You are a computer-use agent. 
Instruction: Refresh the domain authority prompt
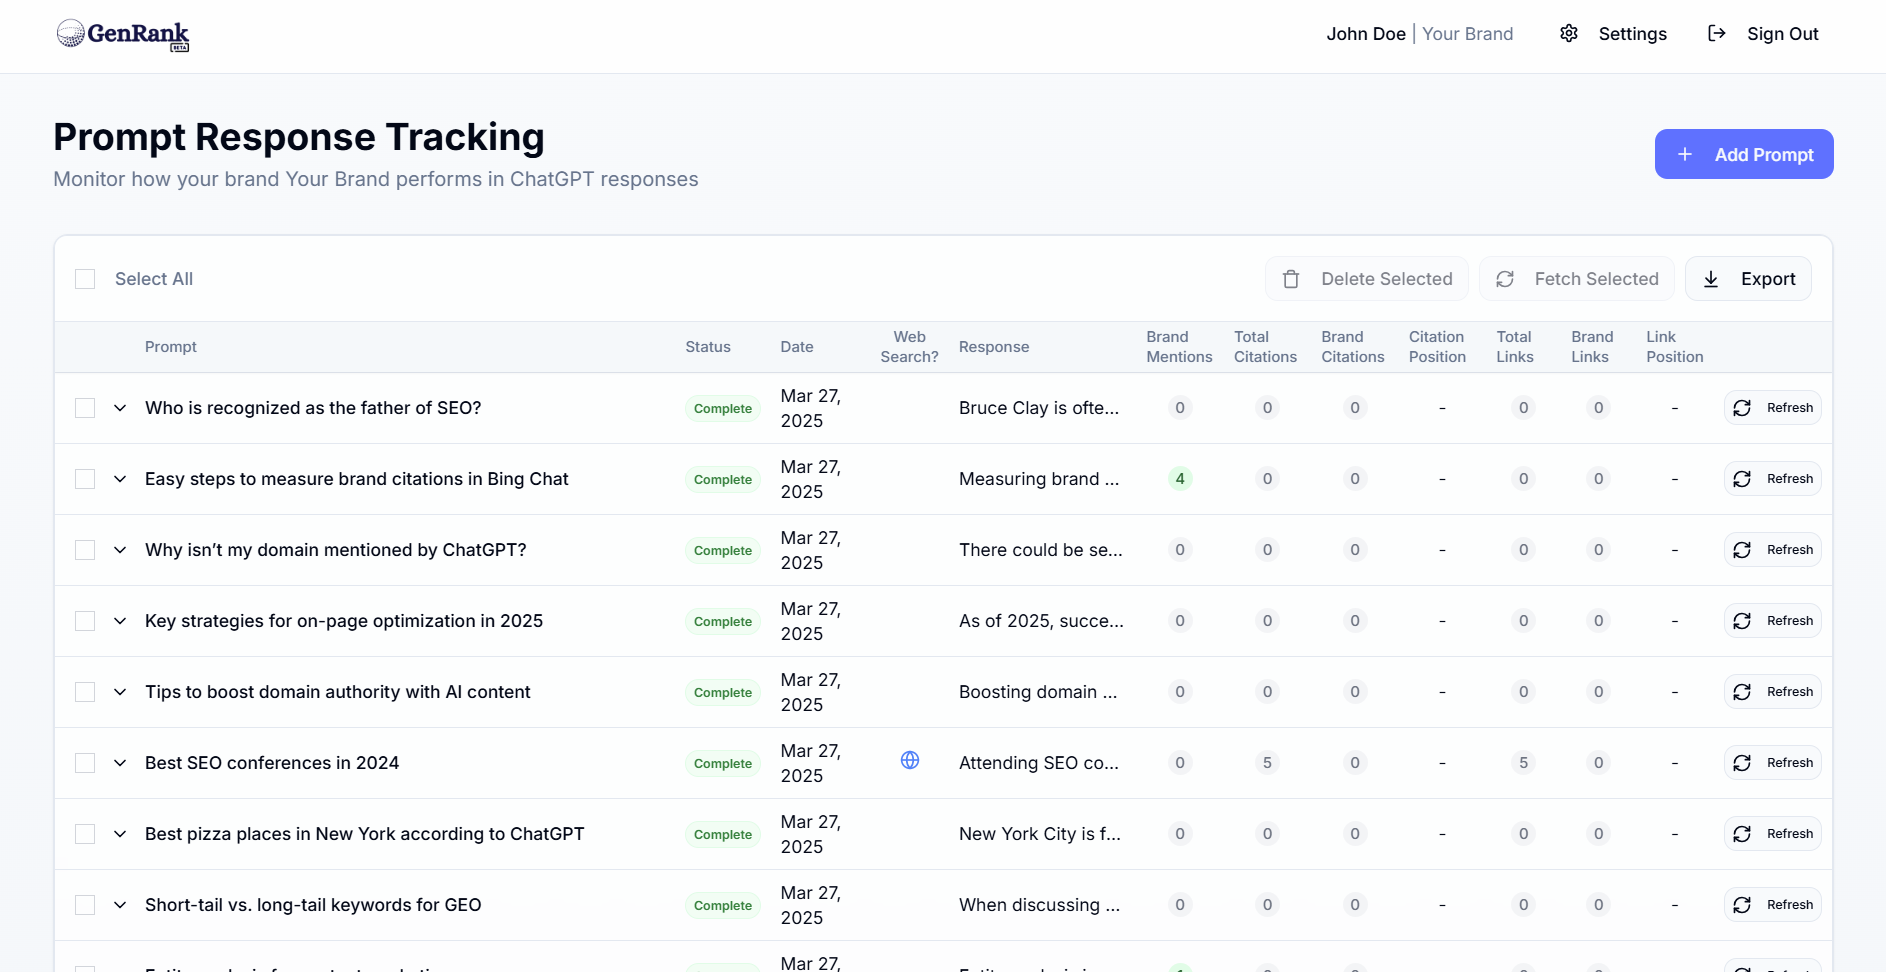tap(1773, 692)
